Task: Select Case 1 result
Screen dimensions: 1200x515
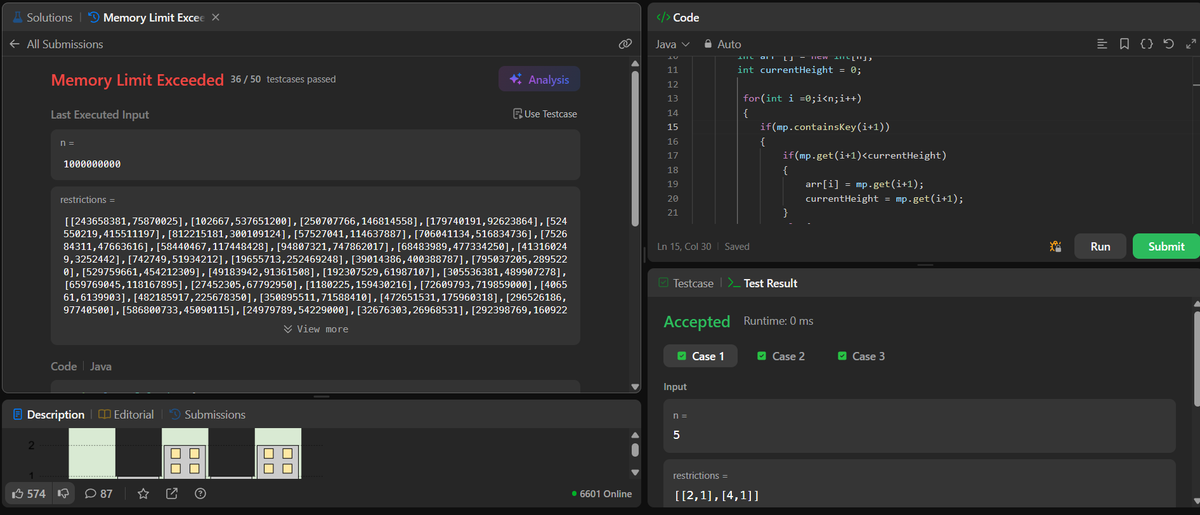Action: click(x=700, y=356)
